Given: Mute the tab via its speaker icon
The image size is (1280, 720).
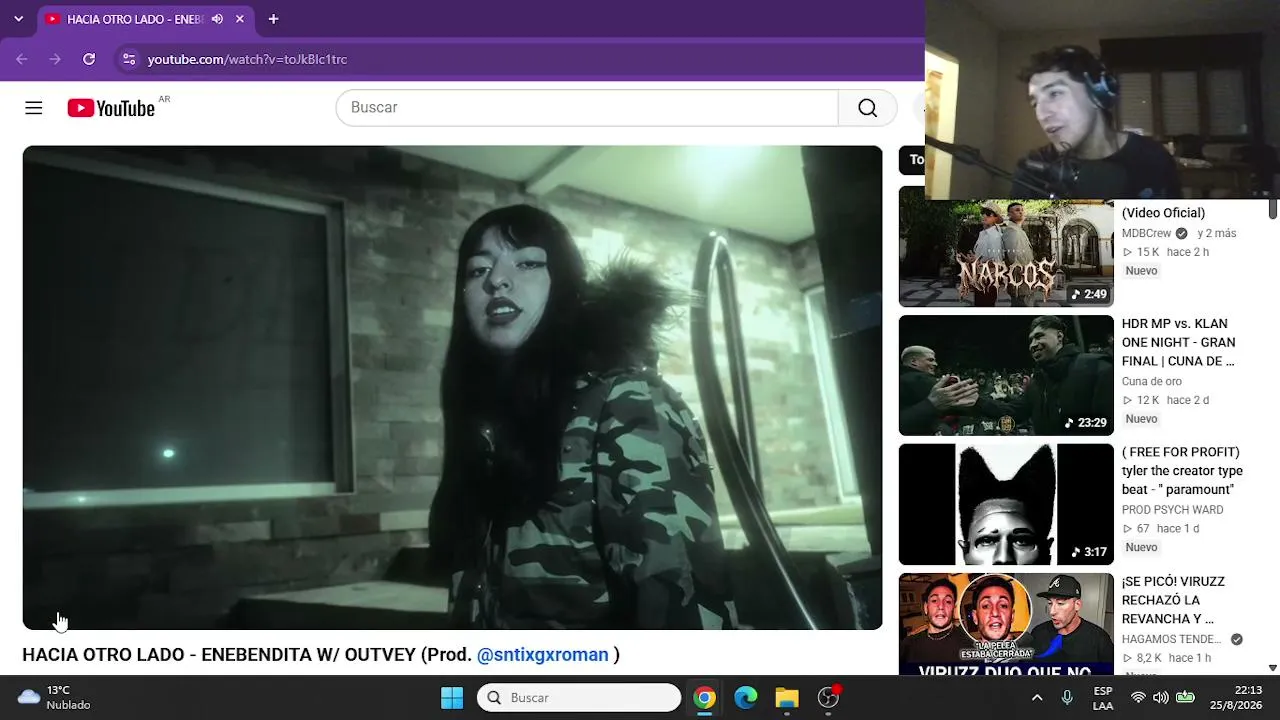Looking at the screenshot, I should click(217, 19).
